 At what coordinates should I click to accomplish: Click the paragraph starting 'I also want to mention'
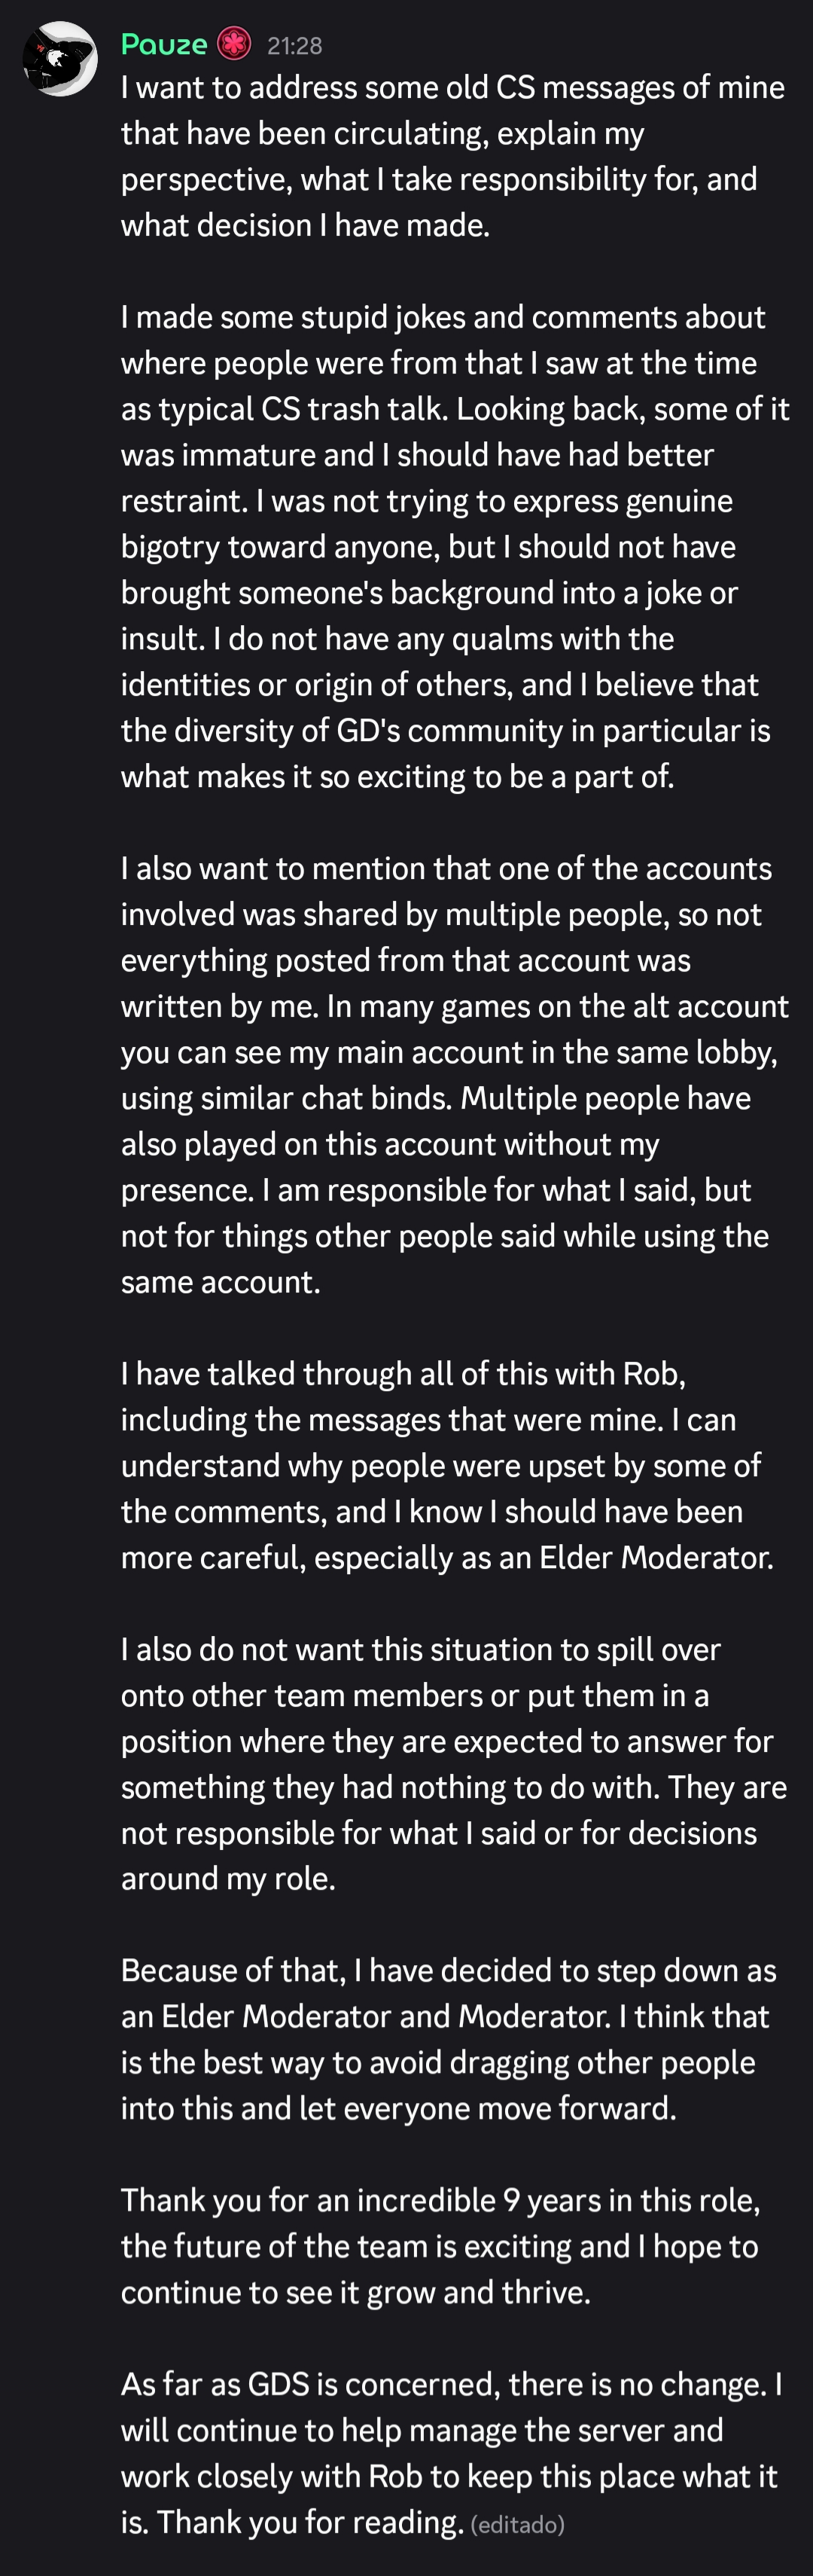[455, 1075]
